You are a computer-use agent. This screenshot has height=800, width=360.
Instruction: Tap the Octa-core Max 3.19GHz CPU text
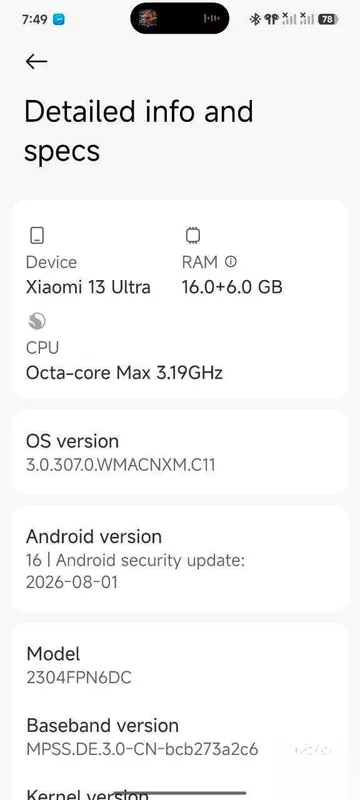point(124,373)
